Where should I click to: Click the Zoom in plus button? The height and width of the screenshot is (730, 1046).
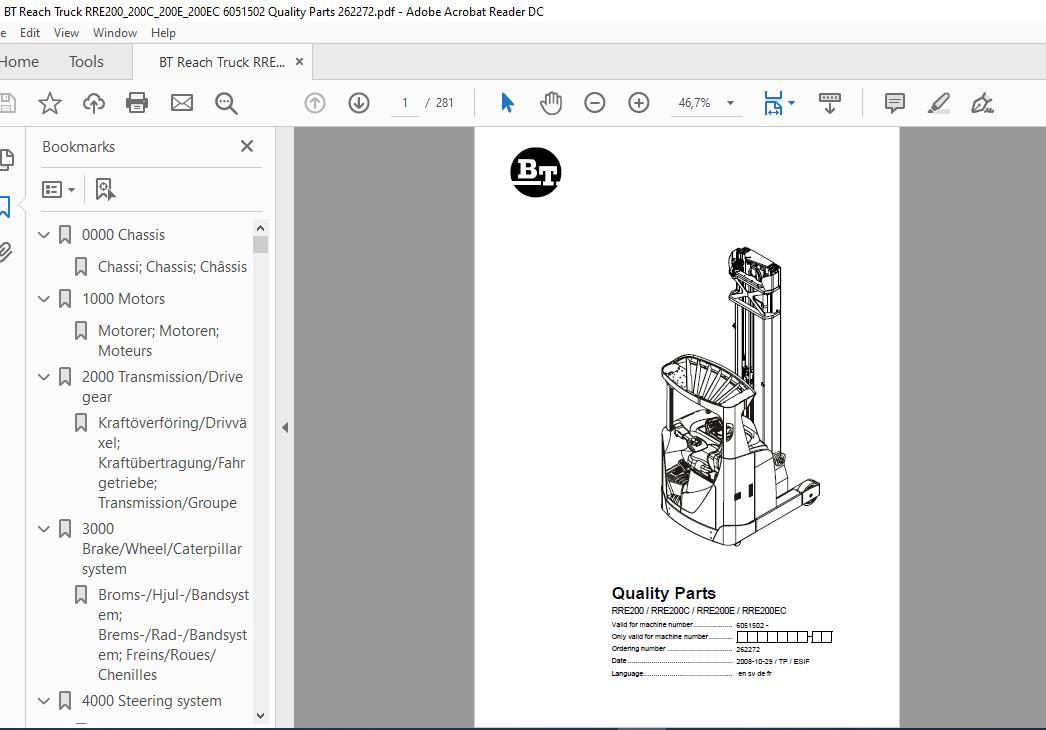(x=639, y=103)
